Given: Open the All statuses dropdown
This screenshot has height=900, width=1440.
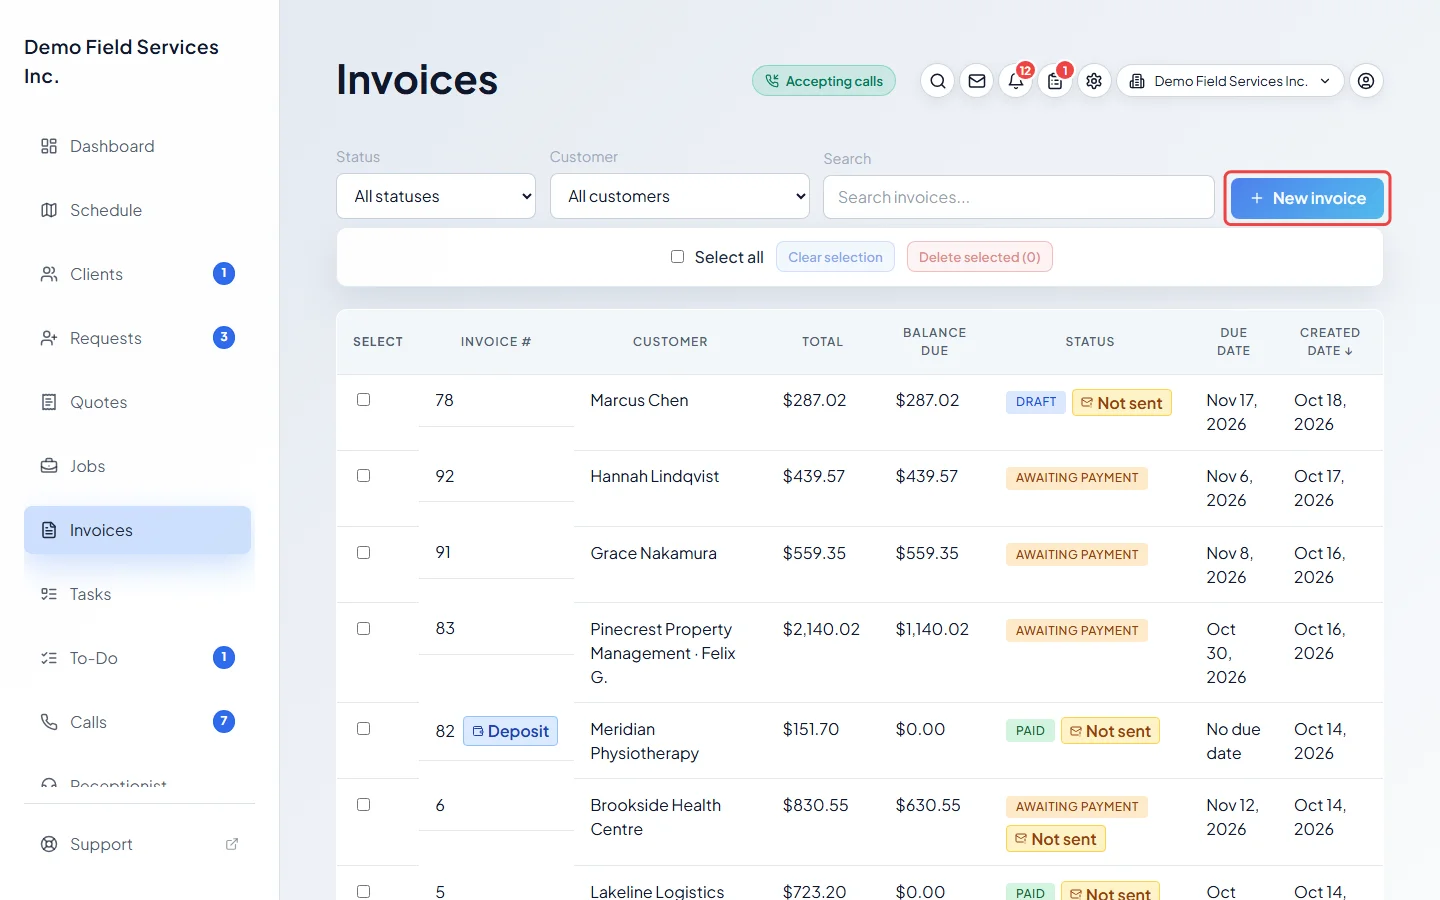Looking at the screenshot, I should click(436, 196).
